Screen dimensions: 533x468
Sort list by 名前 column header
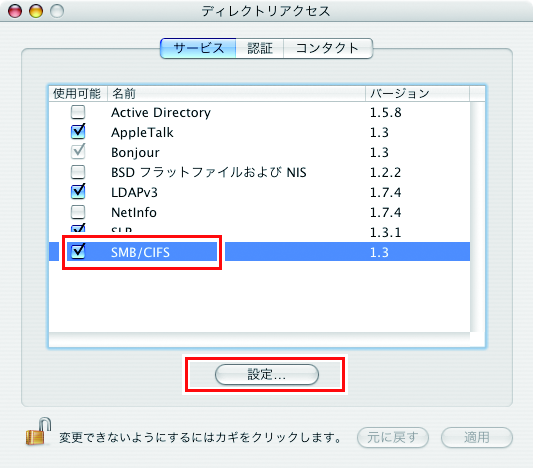pyautogui.click(x=236, y=93)
